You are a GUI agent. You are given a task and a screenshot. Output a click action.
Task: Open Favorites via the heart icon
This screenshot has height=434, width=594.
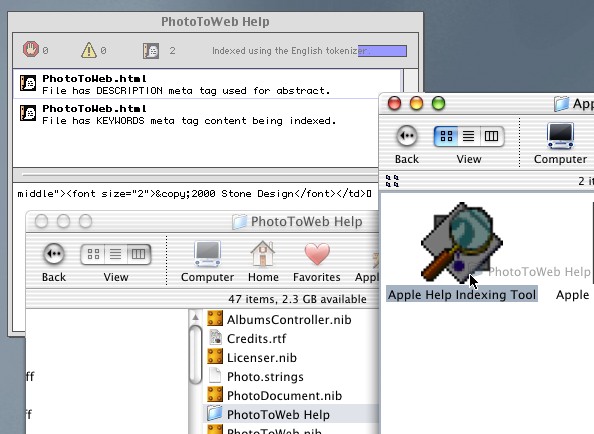tap(317, 262)
